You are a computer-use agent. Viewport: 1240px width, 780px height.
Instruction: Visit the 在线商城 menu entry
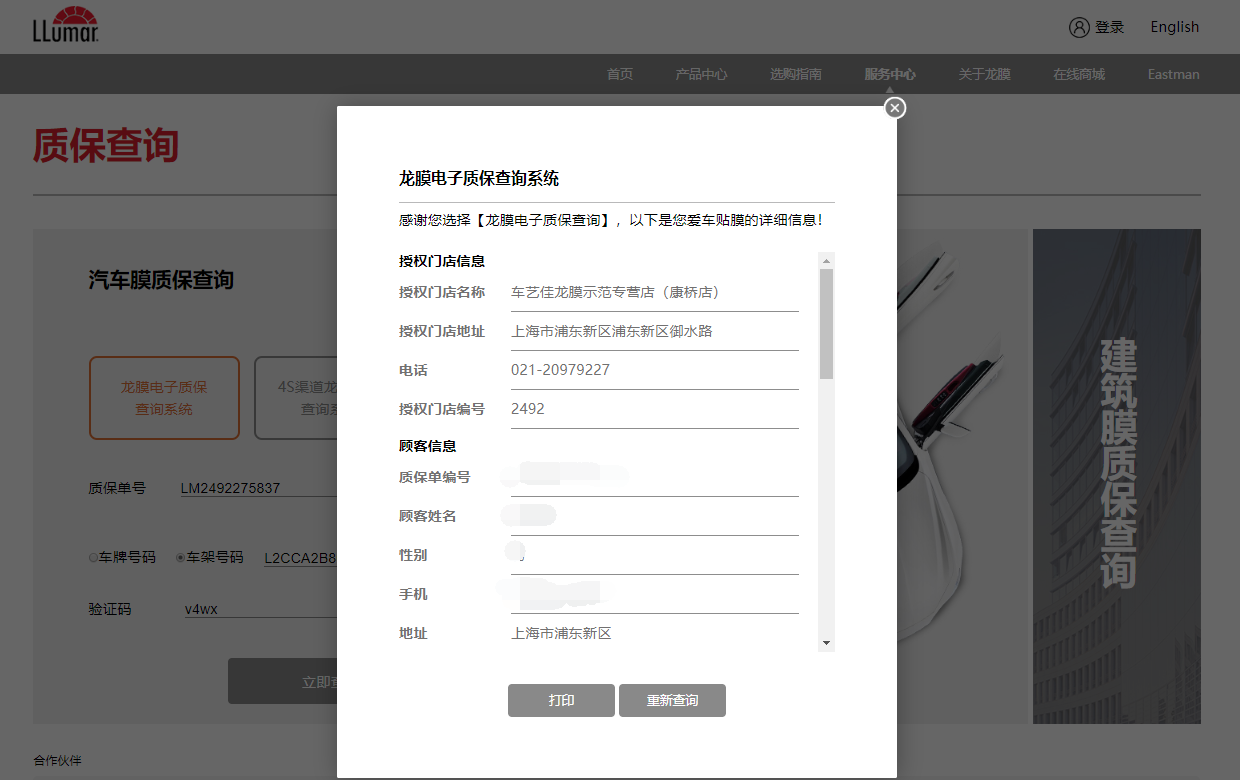coord(1078,73)
